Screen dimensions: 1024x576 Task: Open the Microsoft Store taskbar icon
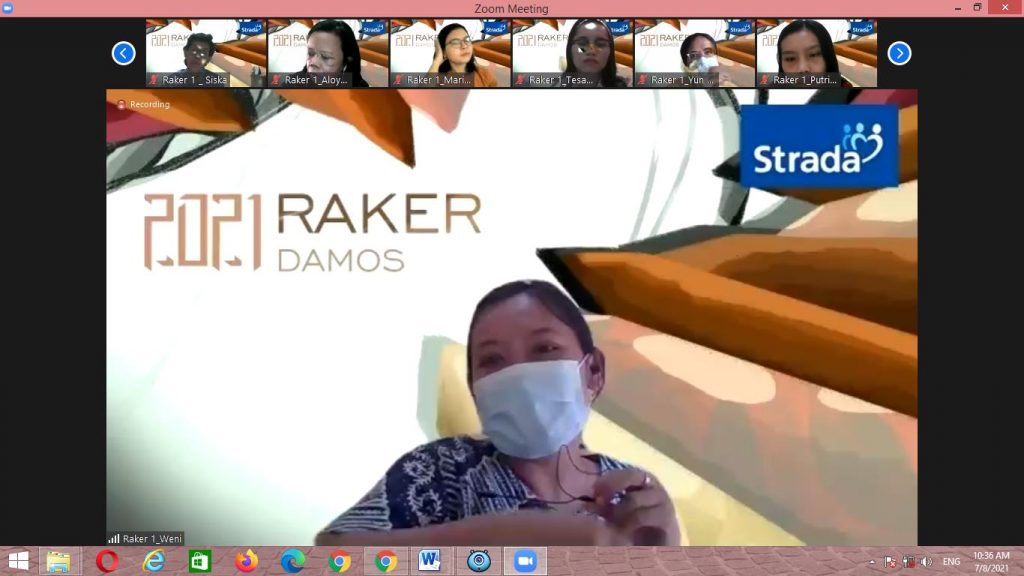pos(200,561)
